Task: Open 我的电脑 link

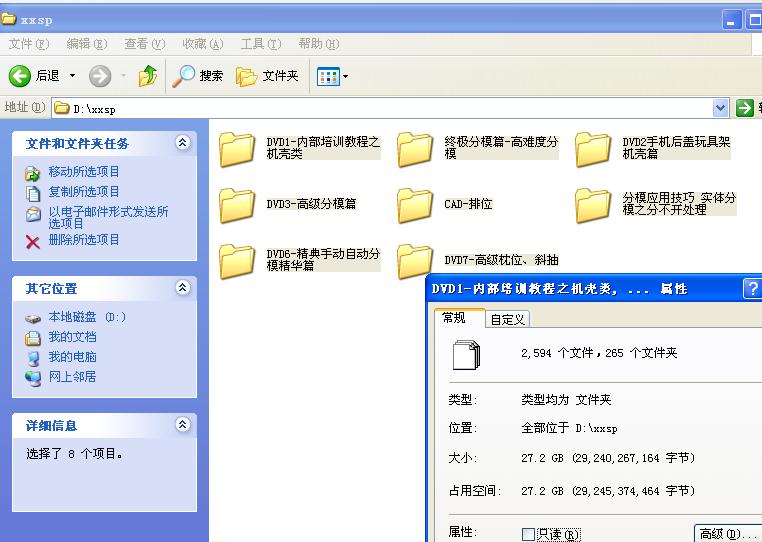Action: click(72, 357)
